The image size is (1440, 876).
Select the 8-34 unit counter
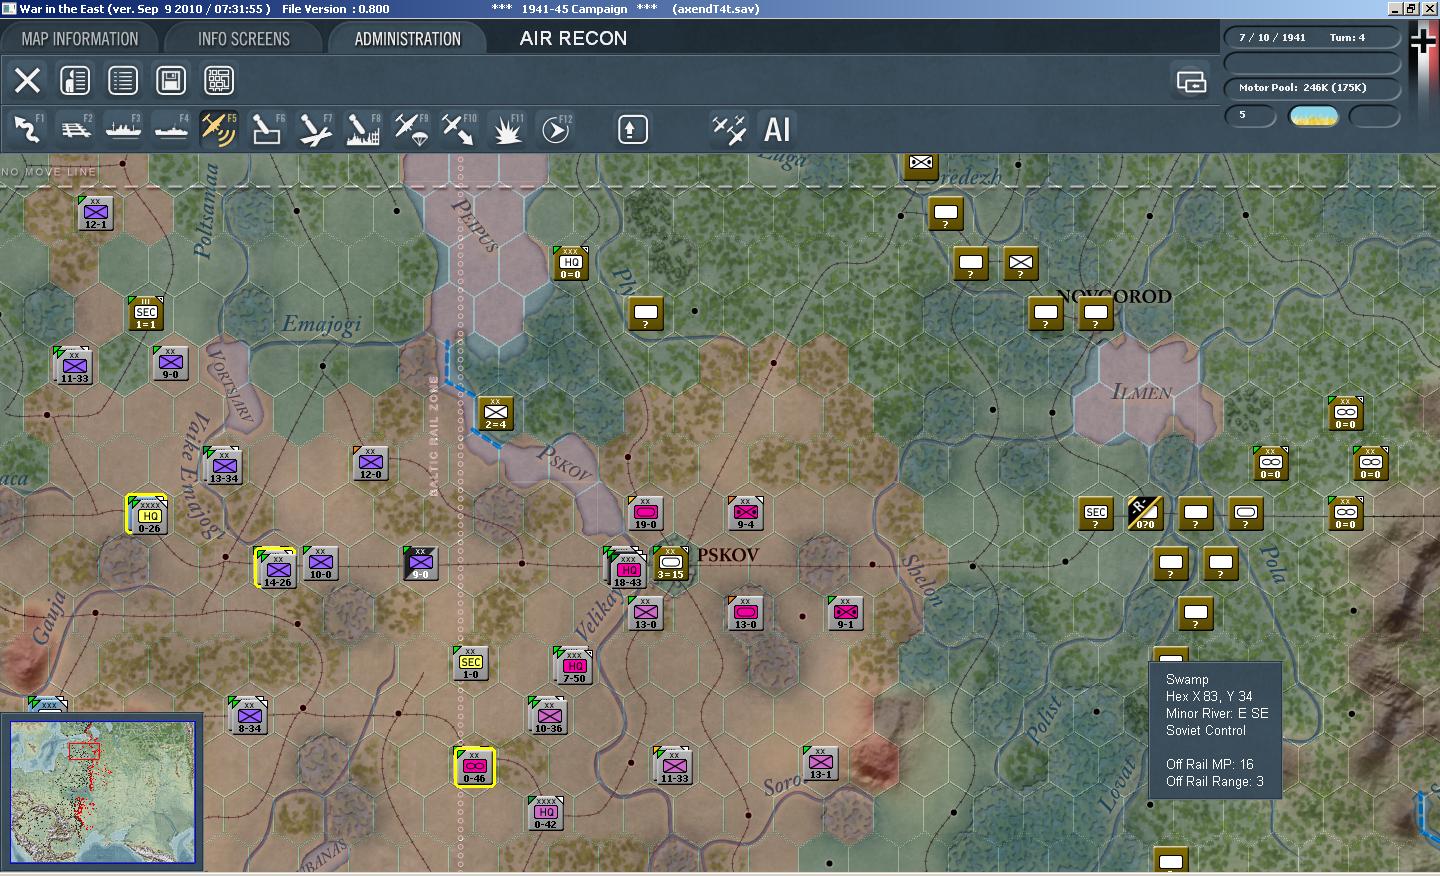248,716
